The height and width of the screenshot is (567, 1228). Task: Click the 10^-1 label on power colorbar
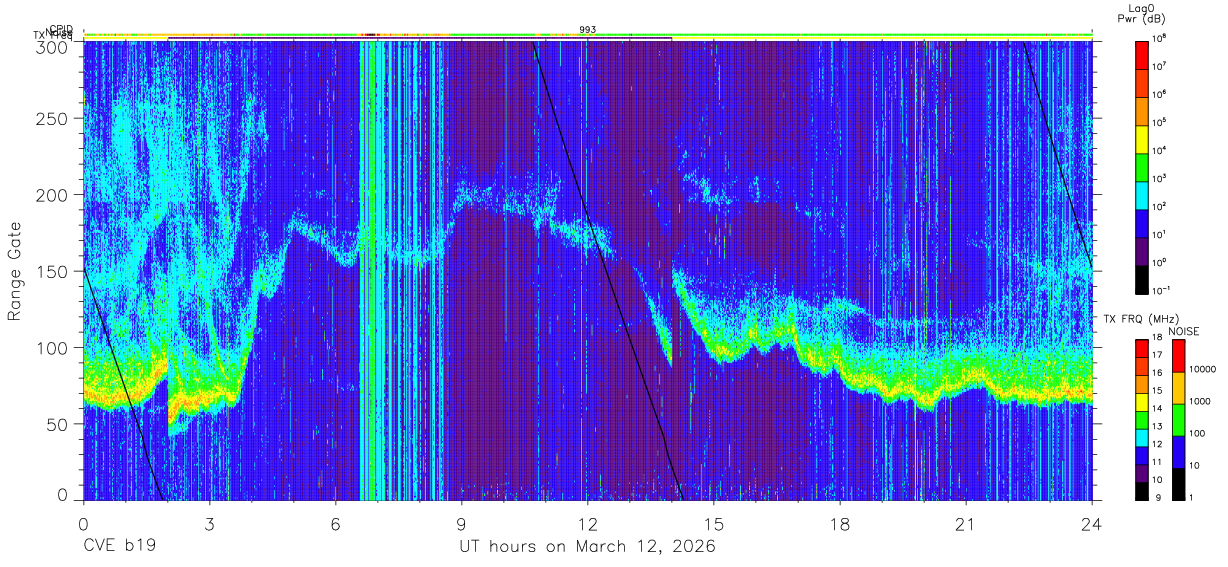coord(1162,290)
